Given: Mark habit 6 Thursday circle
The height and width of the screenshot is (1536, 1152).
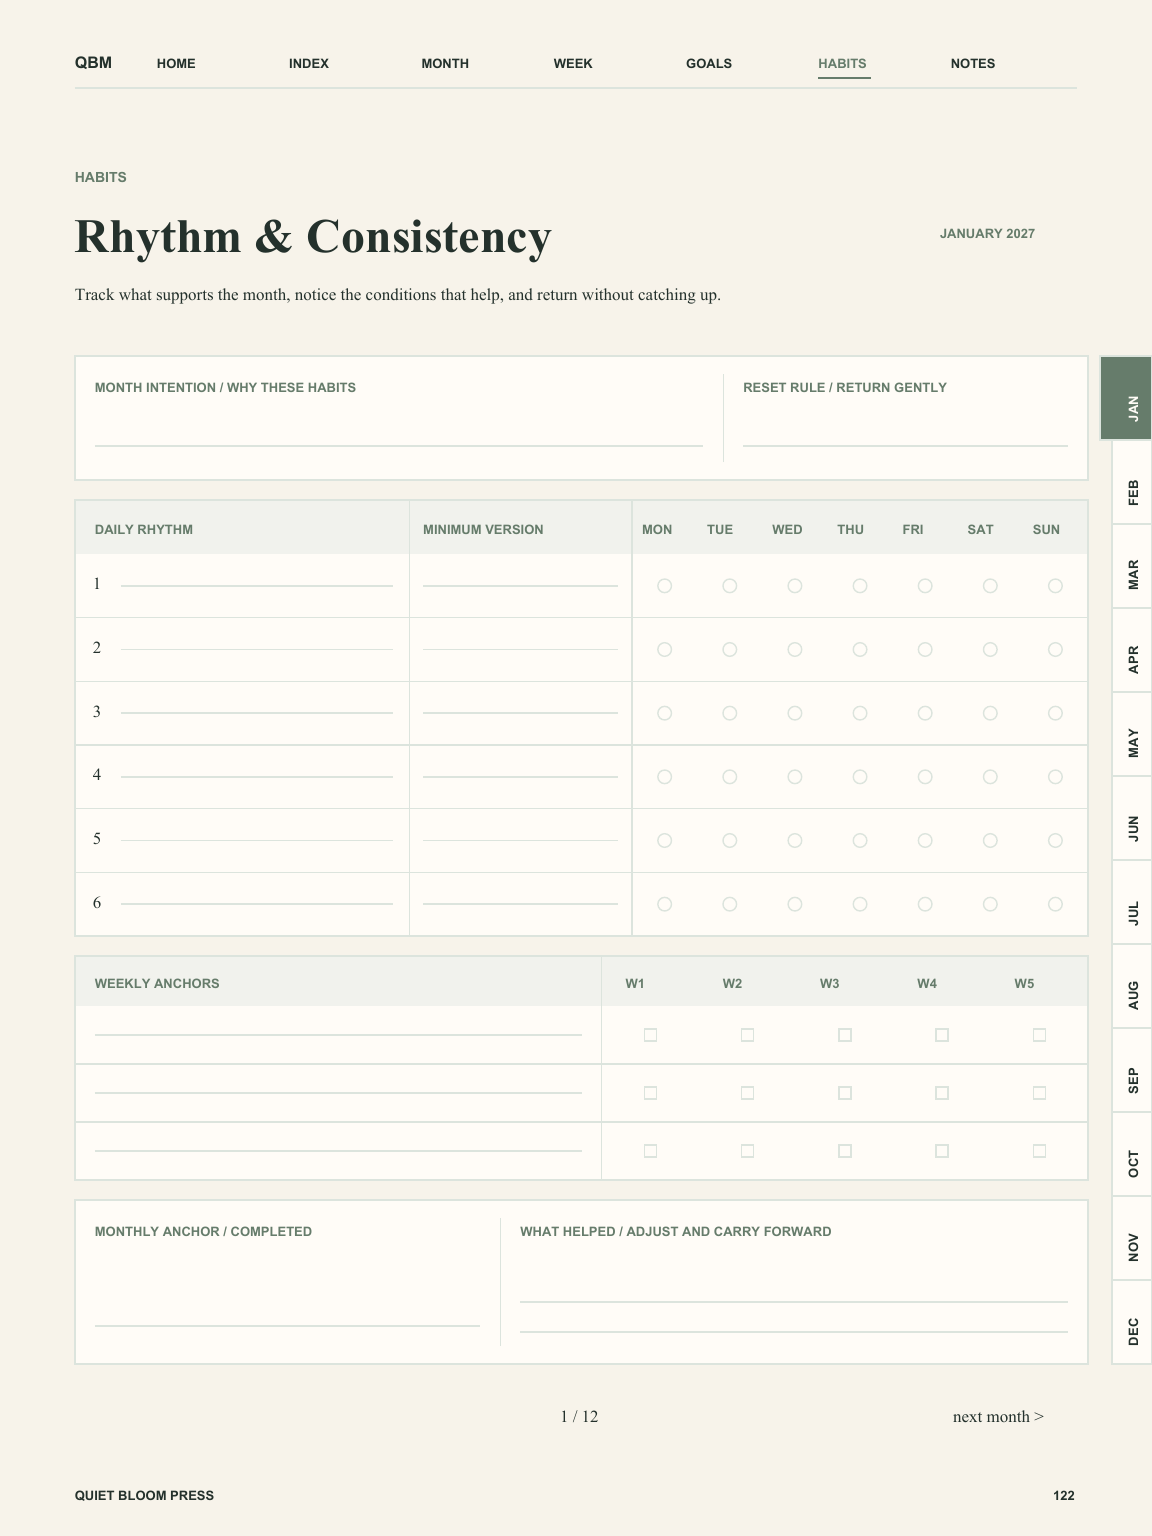Looking at the screenshot, I should (860, 904).
